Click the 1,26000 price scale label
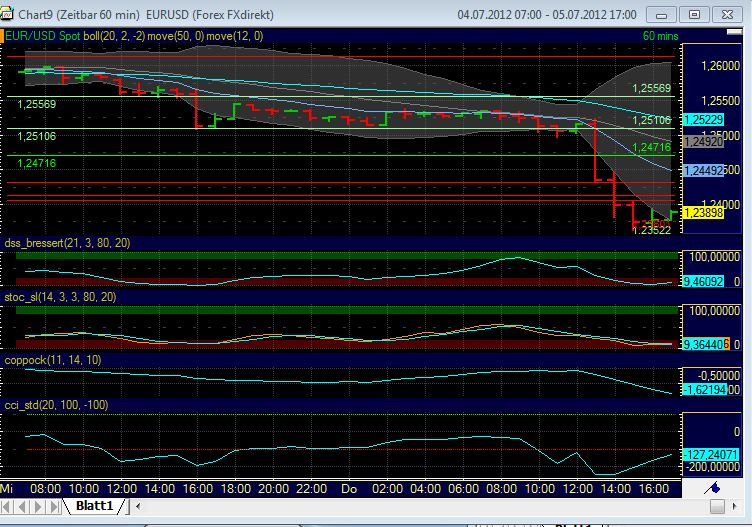The height and width of the screenshot is (527, 752). click(x=720, y=66)
